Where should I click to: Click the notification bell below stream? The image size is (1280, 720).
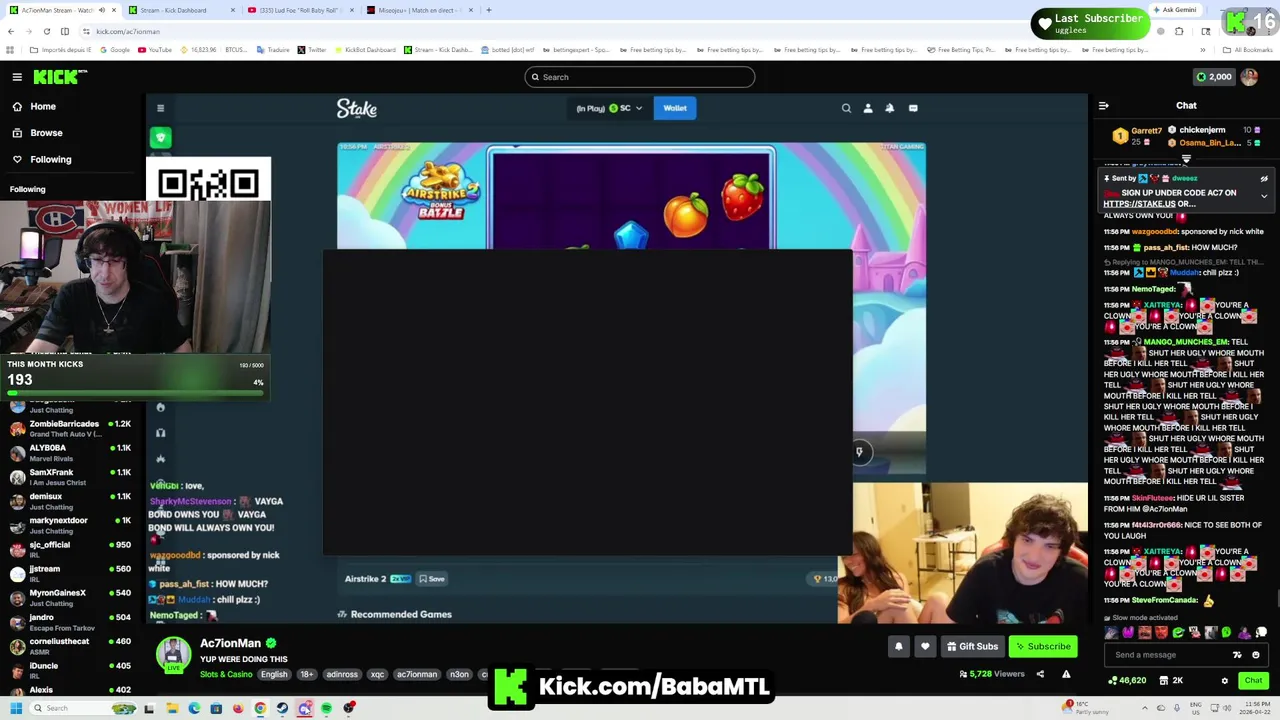(x=898, y=646)
